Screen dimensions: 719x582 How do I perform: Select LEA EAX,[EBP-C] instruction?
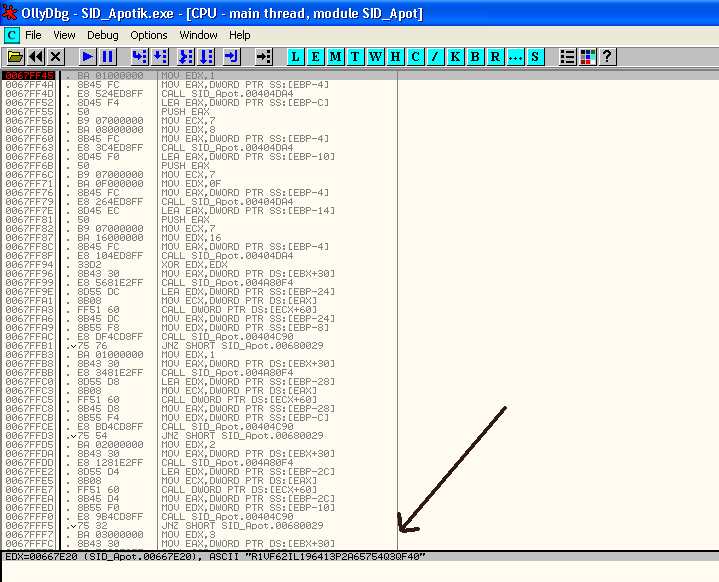click(x=245, y=103)
